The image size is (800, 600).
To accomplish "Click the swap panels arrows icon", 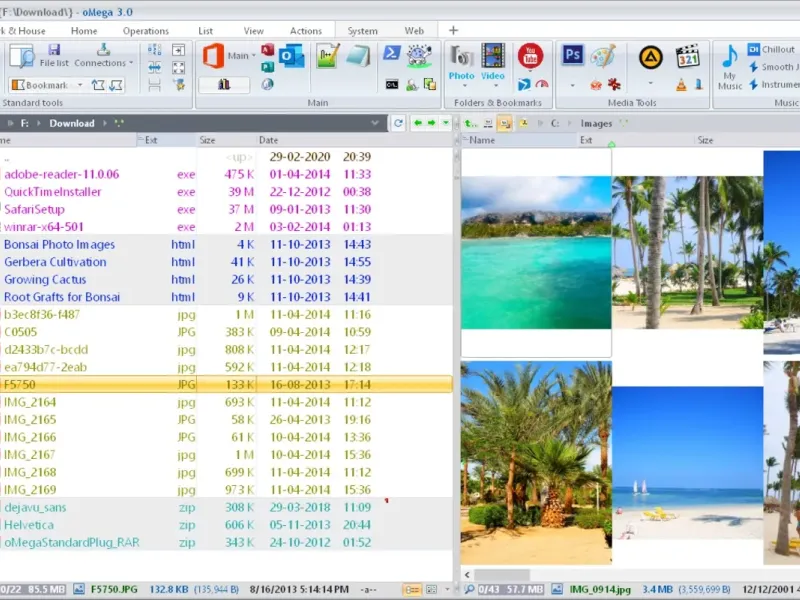I will point(155,67).
